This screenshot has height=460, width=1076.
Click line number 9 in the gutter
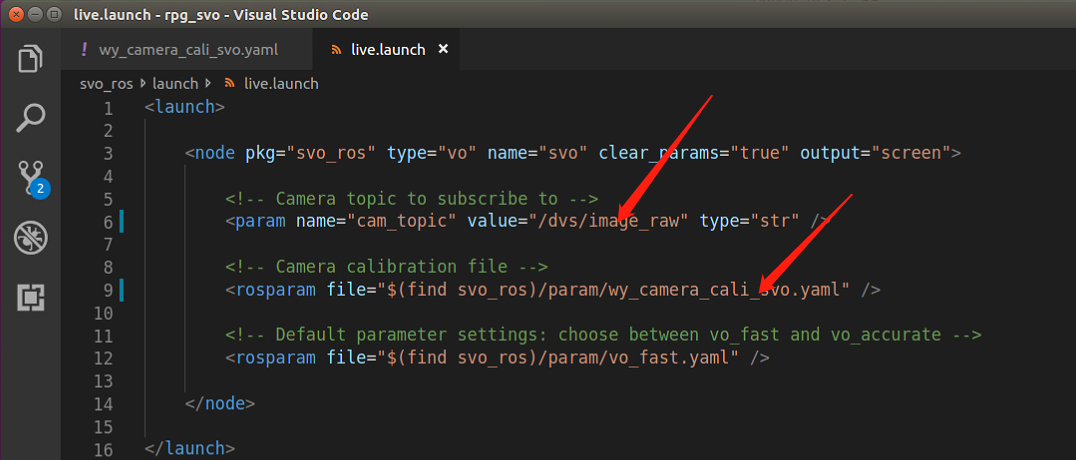click(107, 290)
